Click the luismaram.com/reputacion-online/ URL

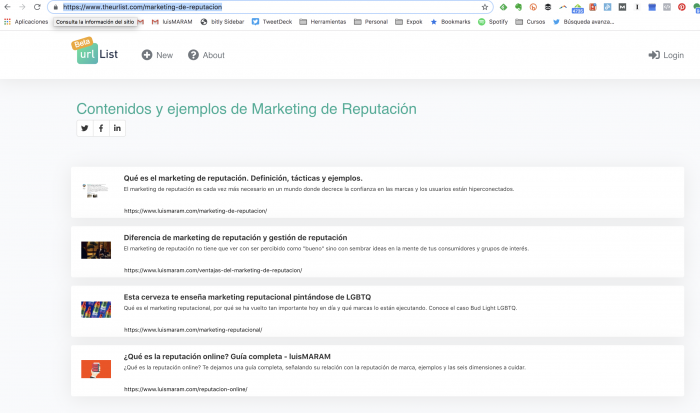click(x=185, y=389)
